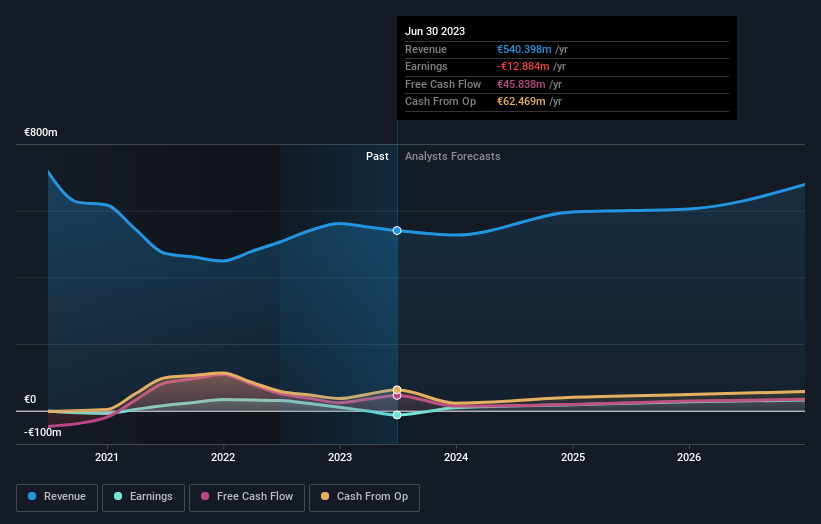The width and height of the screenshot is (821, 524).
Task: Click the €800m y-axis label
Action: click(x=41, y=132)
